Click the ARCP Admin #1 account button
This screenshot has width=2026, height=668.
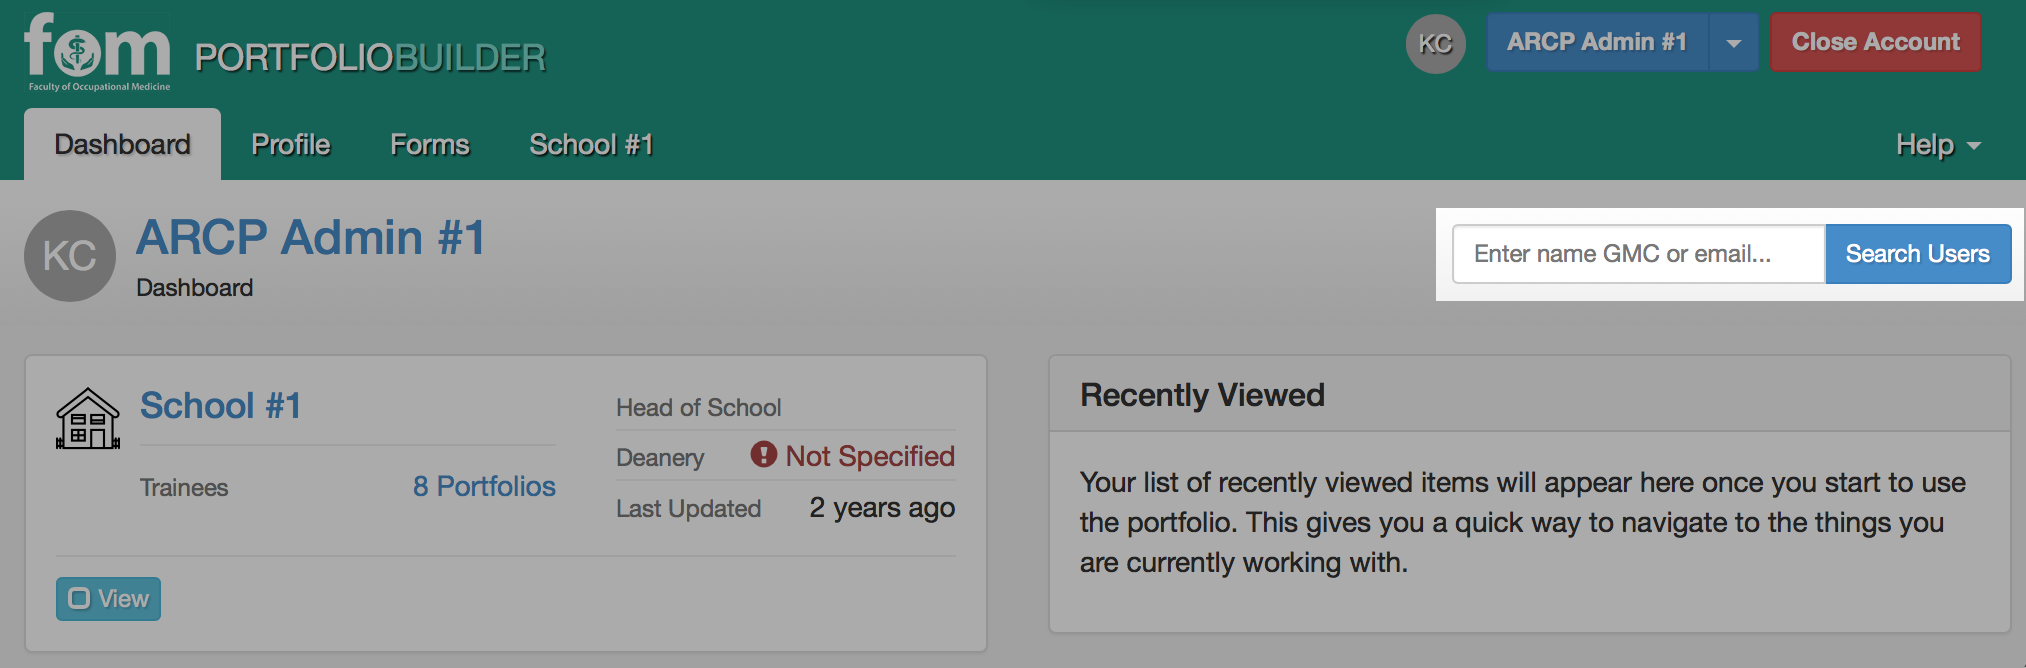click(x=1597, y=42)
